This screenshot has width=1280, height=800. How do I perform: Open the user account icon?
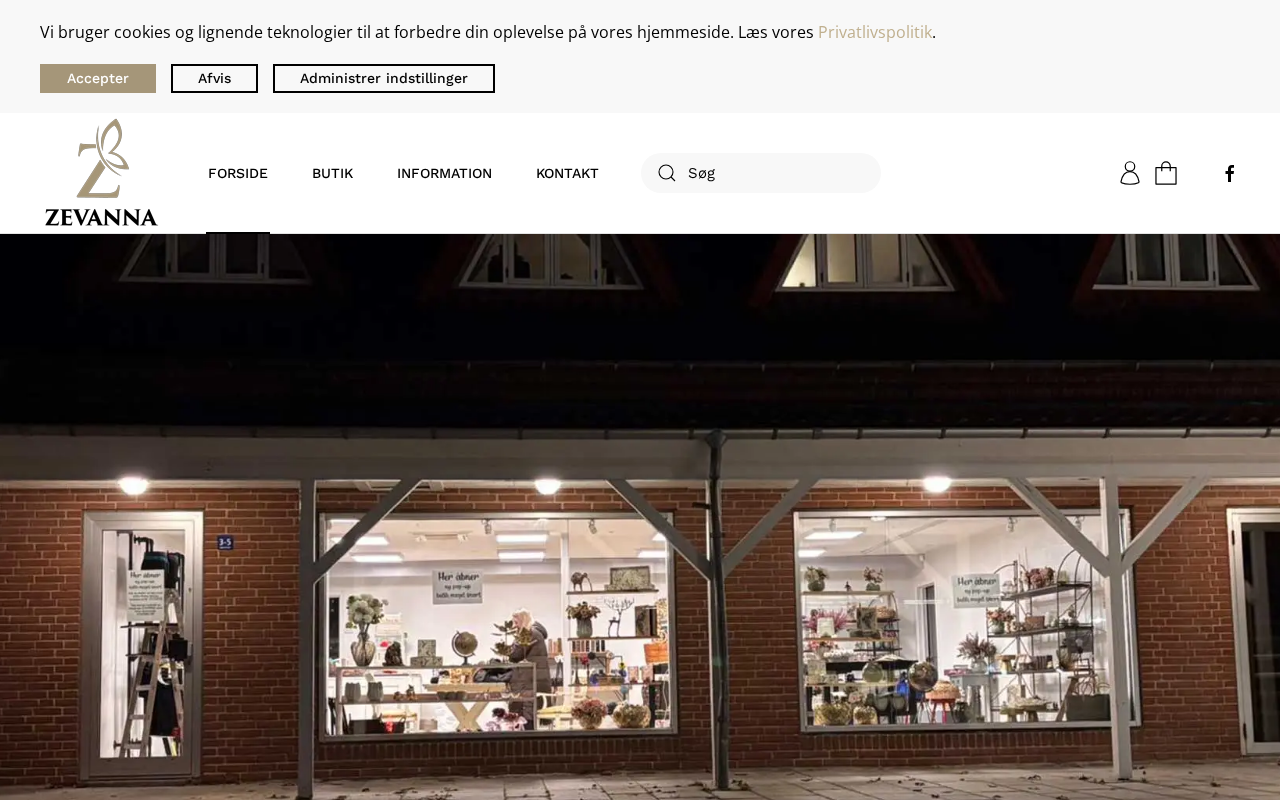point(1130,173)
